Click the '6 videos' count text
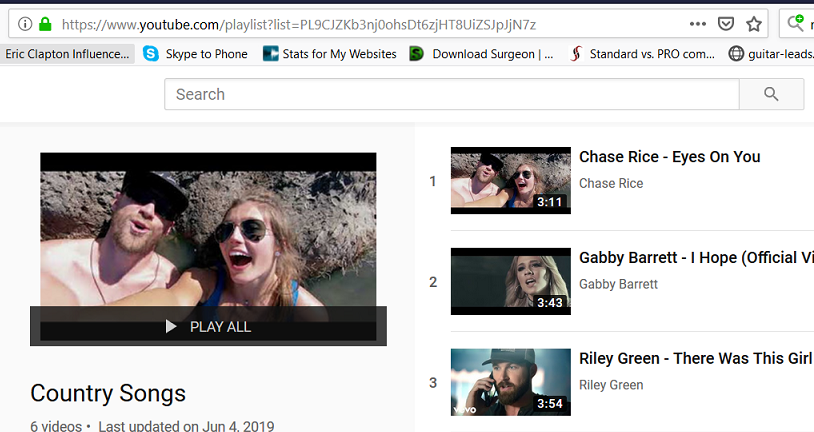814x432 pixels. tap(56, 426)
